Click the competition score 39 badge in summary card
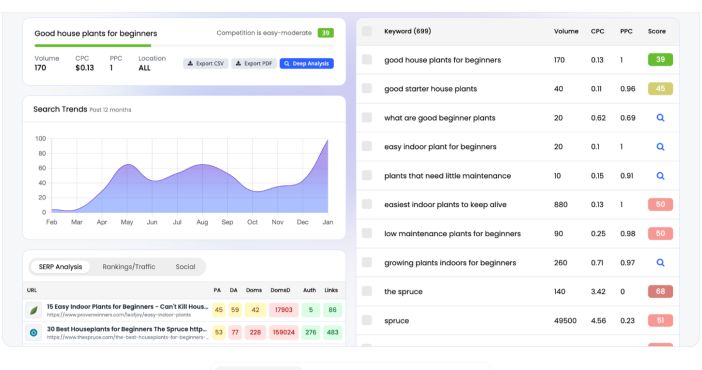Screen dimensions: 702x370 325,33
